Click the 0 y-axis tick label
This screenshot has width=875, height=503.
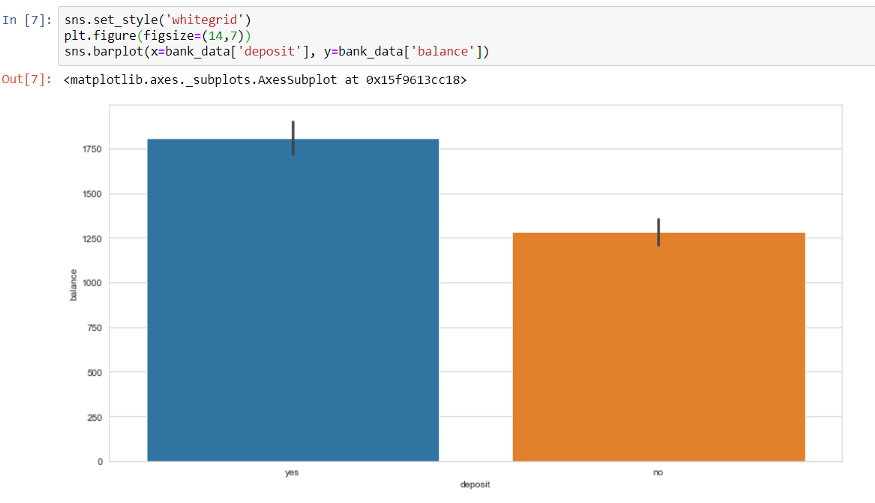point(100,461)
